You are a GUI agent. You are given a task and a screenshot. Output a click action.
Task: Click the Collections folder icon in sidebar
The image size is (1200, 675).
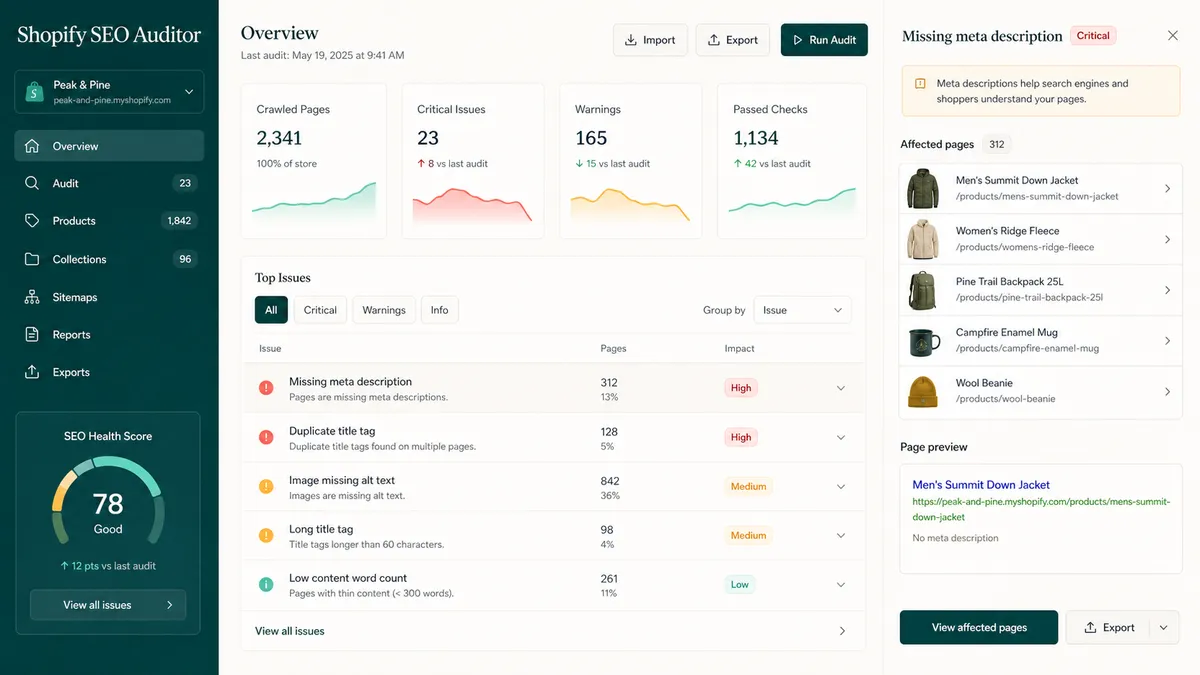click(33, 259)
